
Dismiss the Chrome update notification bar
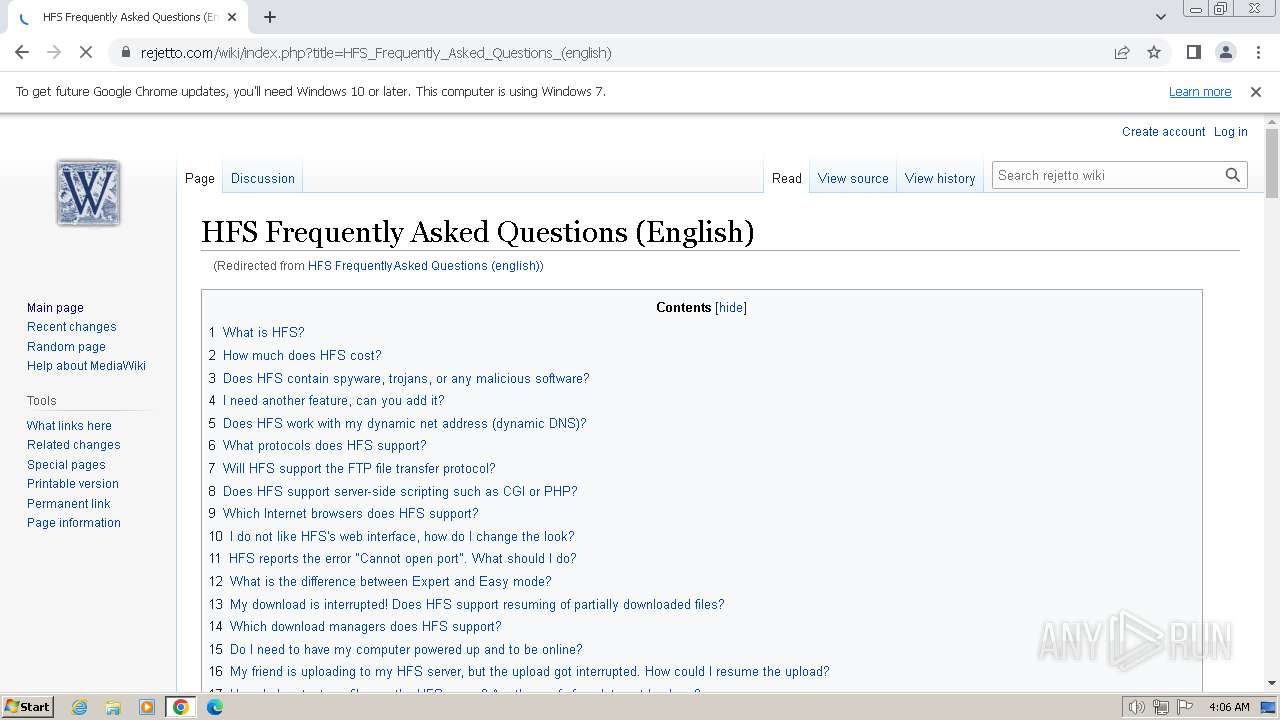[x=1256, y=92]
